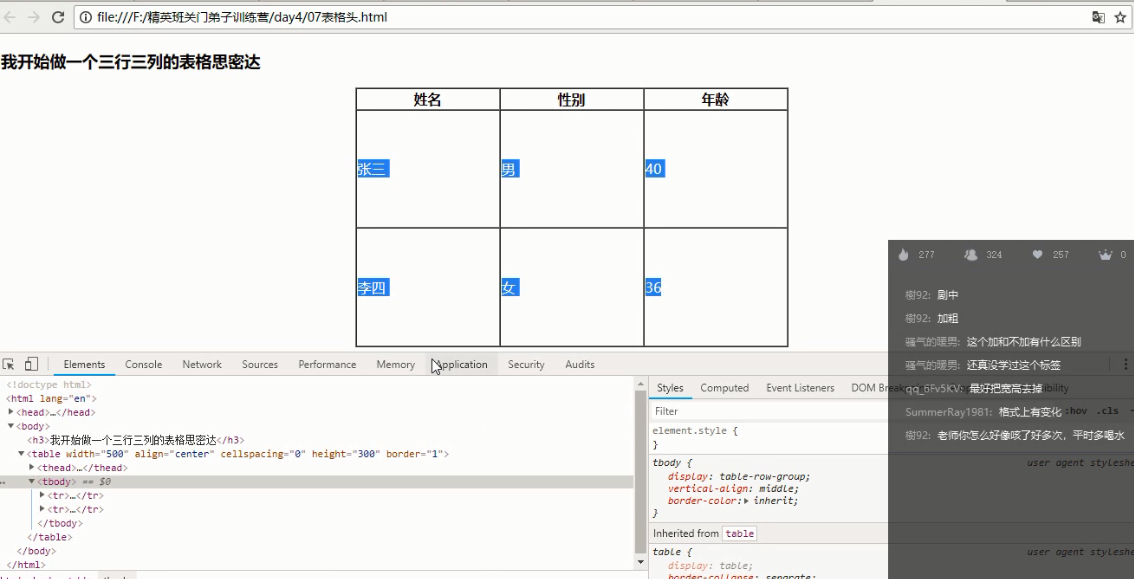Open the Application tab
Image resolution: width=1134 pixels, height=579 pixels.
pyautogui.click(x=462, y=364)
